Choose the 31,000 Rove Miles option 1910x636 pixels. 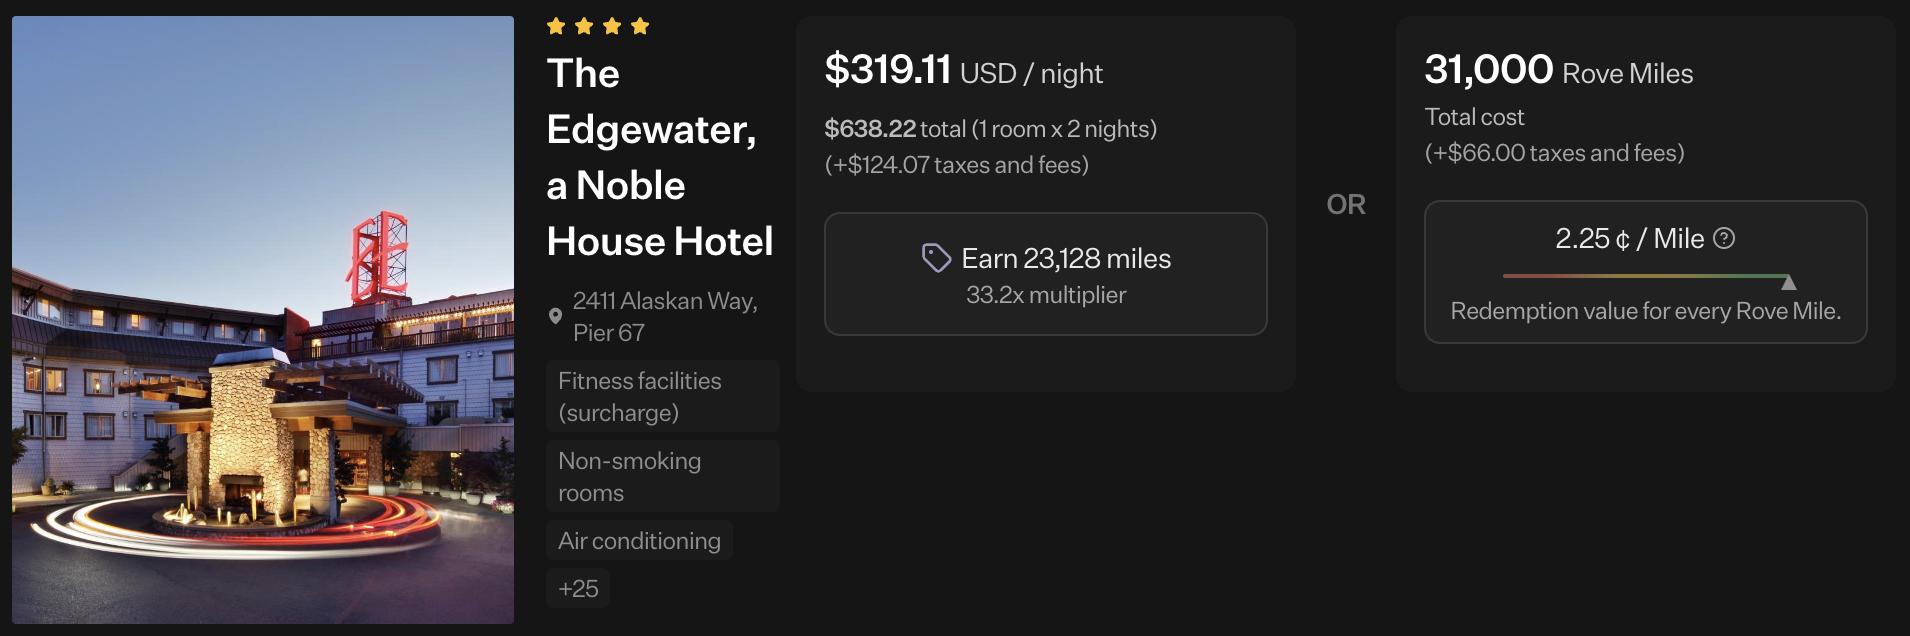point(1558,71)
